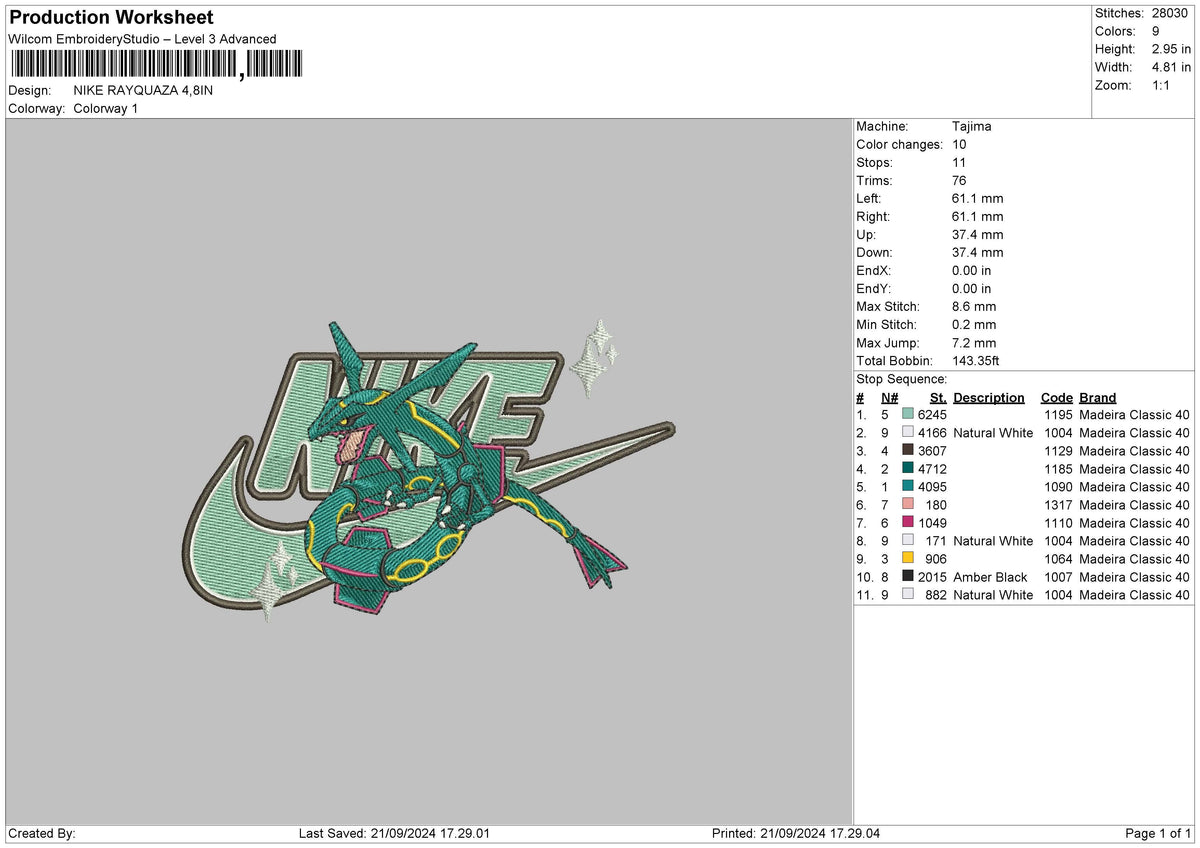Click "Natural White" in the 171 stitch row
This screenshot has height=848, width=1200.
pyautogui.click(x=993, y=541)
